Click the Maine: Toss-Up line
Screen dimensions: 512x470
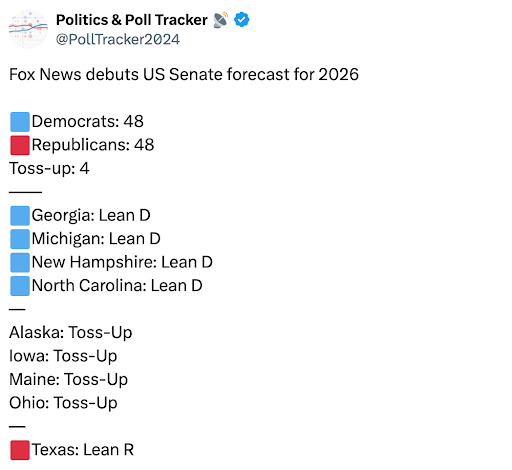coord(69,380)
